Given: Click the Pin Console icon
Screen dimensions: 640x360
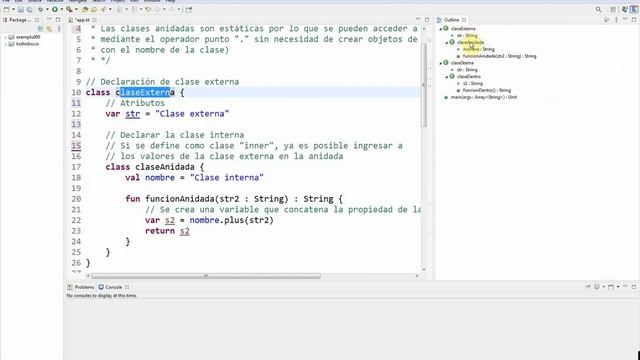Looking at the screenshot, I should 588,287.
